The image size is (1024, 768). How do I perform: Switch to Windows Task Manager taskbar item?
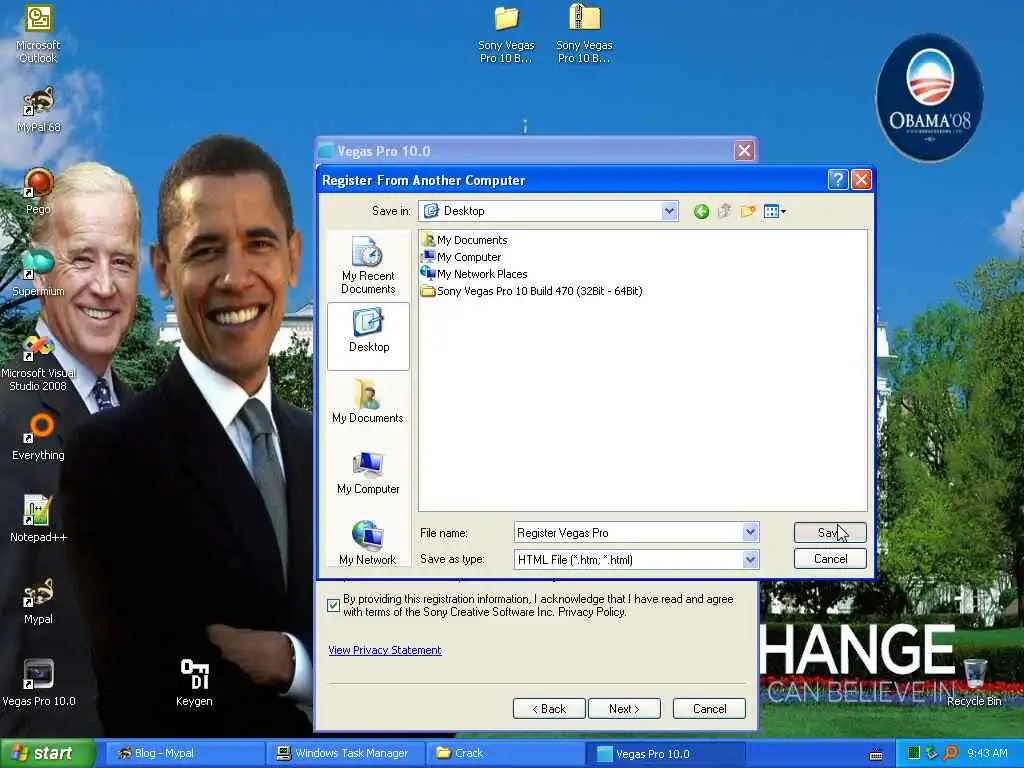click(345, 753)
